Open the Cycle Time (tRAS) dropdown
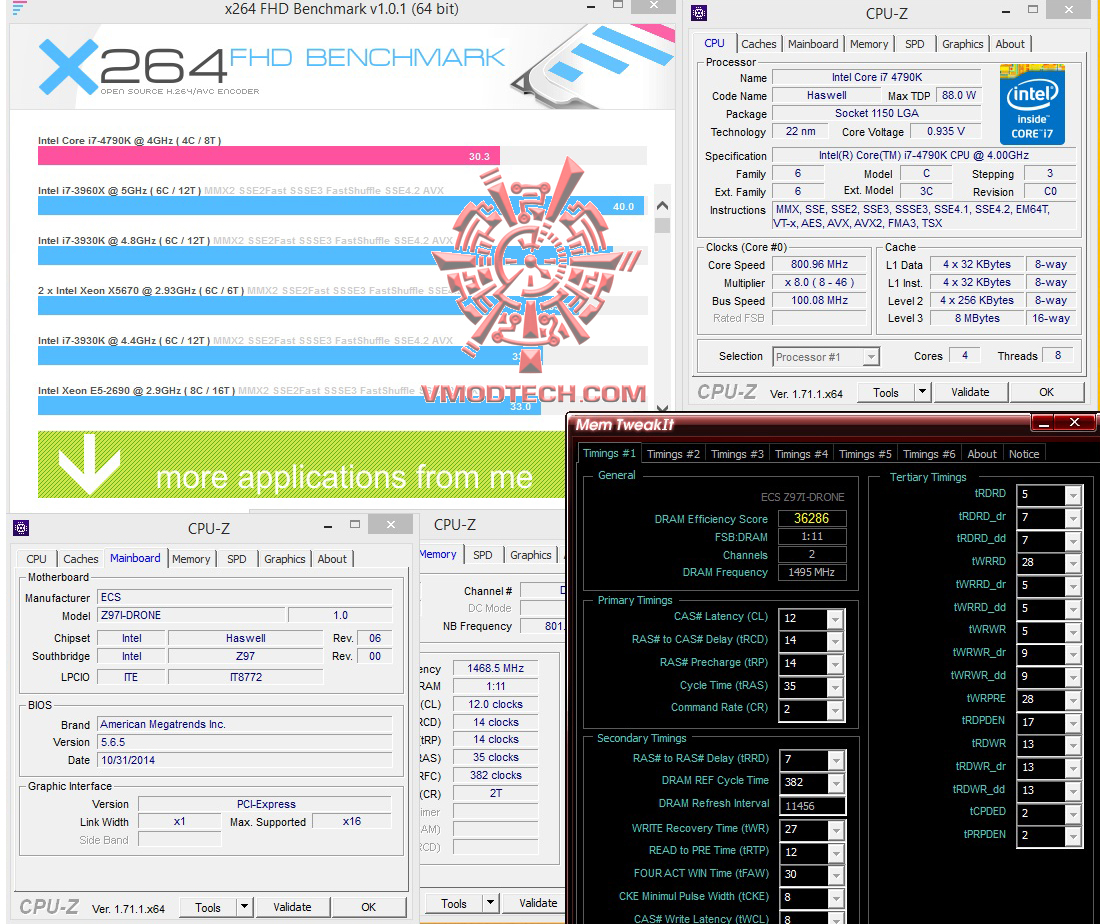Screen dimensions: 1100x924 (x=835, y=687)
